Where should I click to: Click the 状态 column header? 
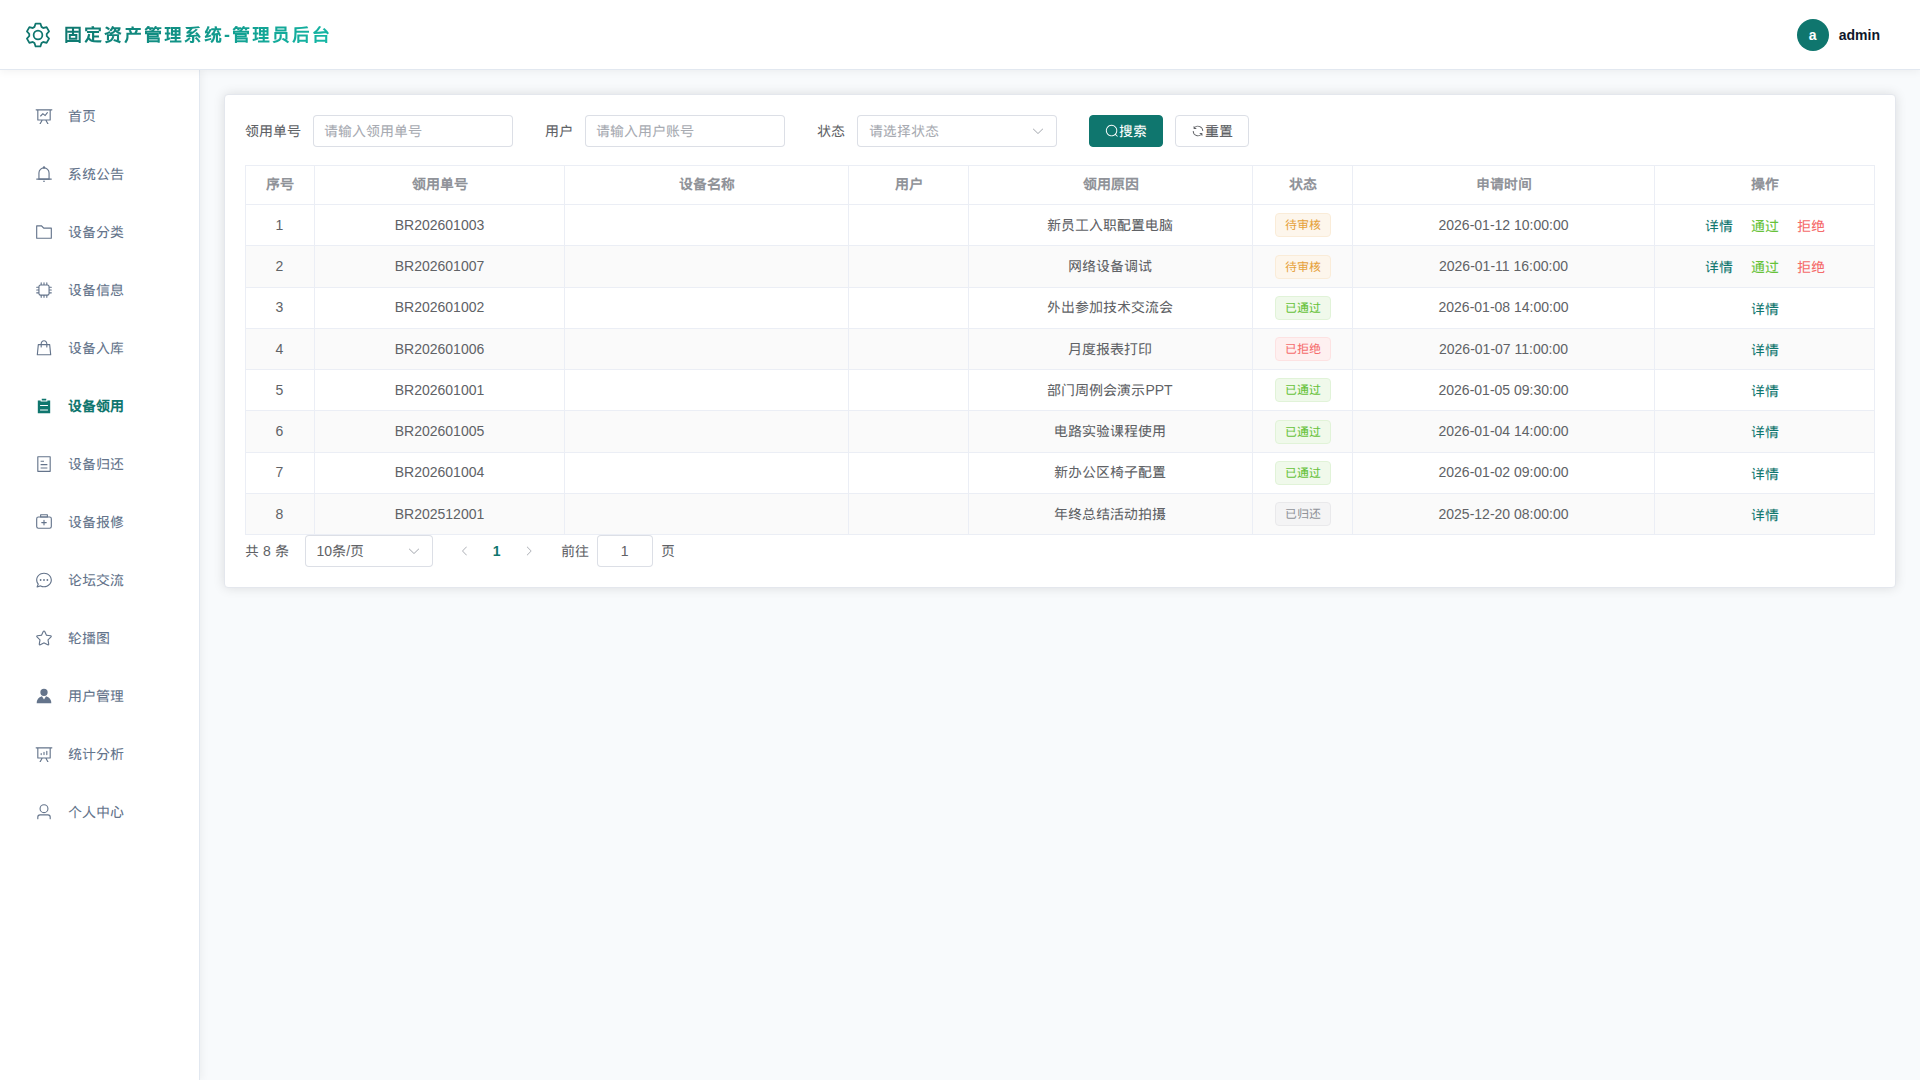point(1302,184)
